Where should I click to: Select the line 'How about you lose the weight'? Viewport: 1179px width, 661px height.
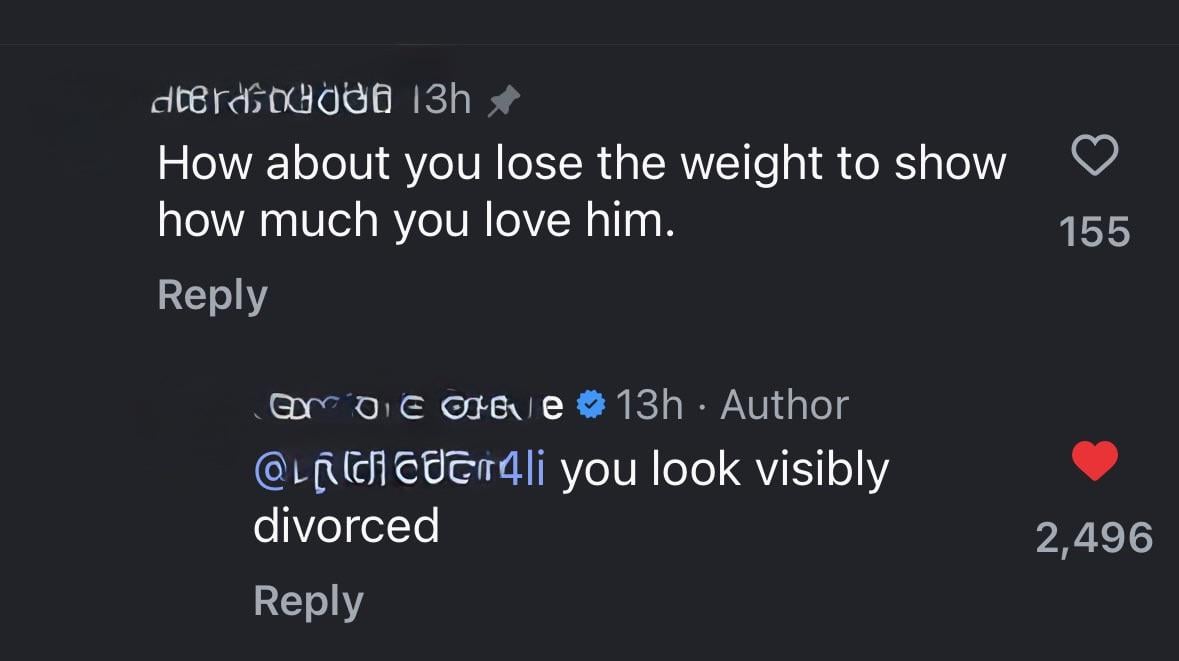tap(580, 164)
